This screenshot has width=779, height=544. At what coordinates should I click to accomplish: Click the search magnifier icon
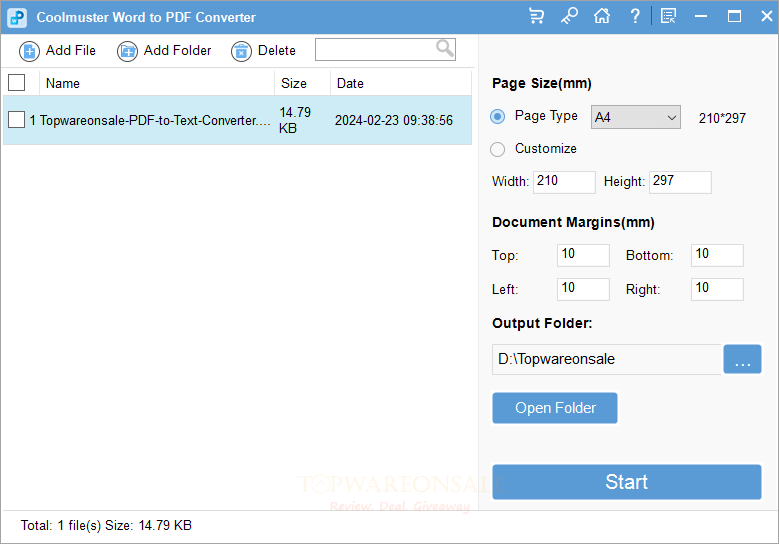(444, 49)
